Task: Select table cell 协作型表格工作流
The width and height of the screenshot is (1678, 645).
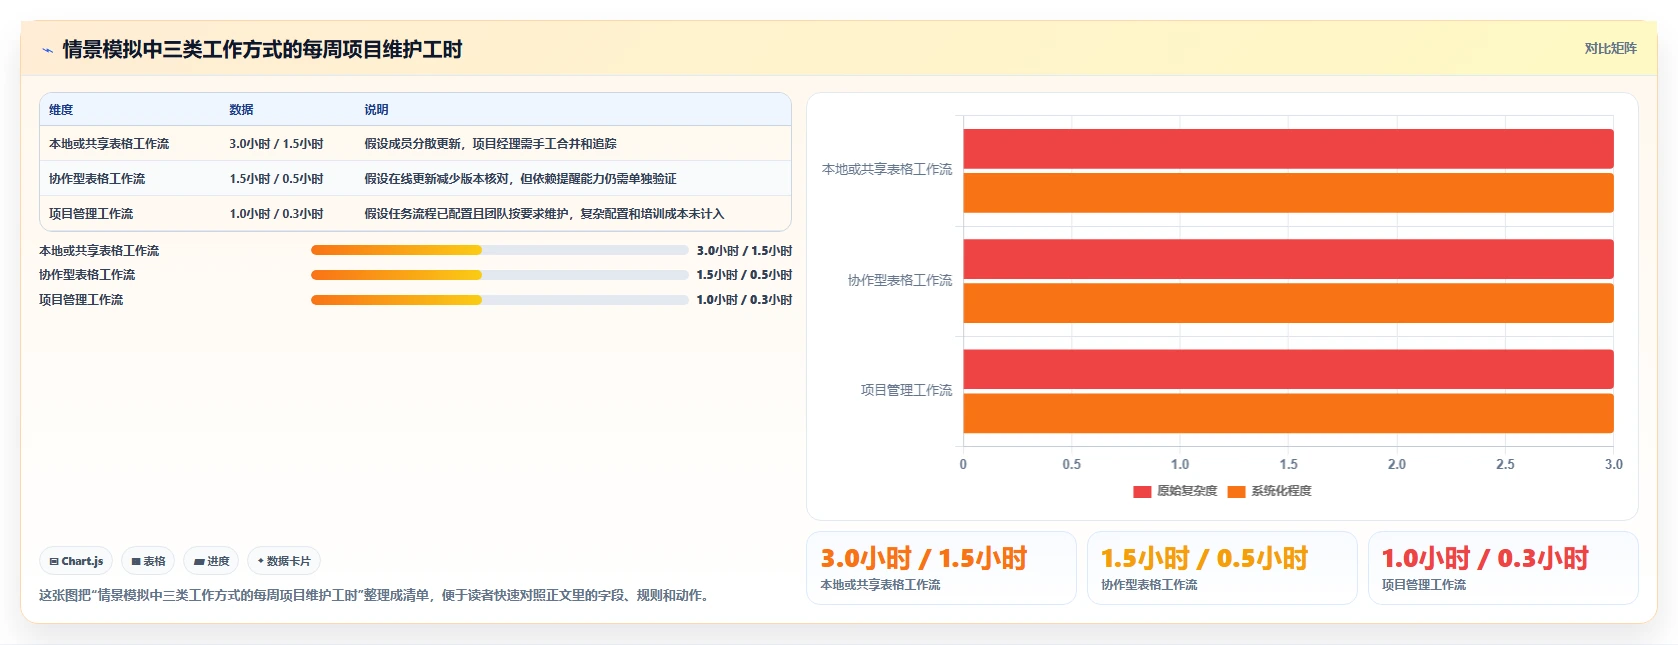Action: [97, 179]
